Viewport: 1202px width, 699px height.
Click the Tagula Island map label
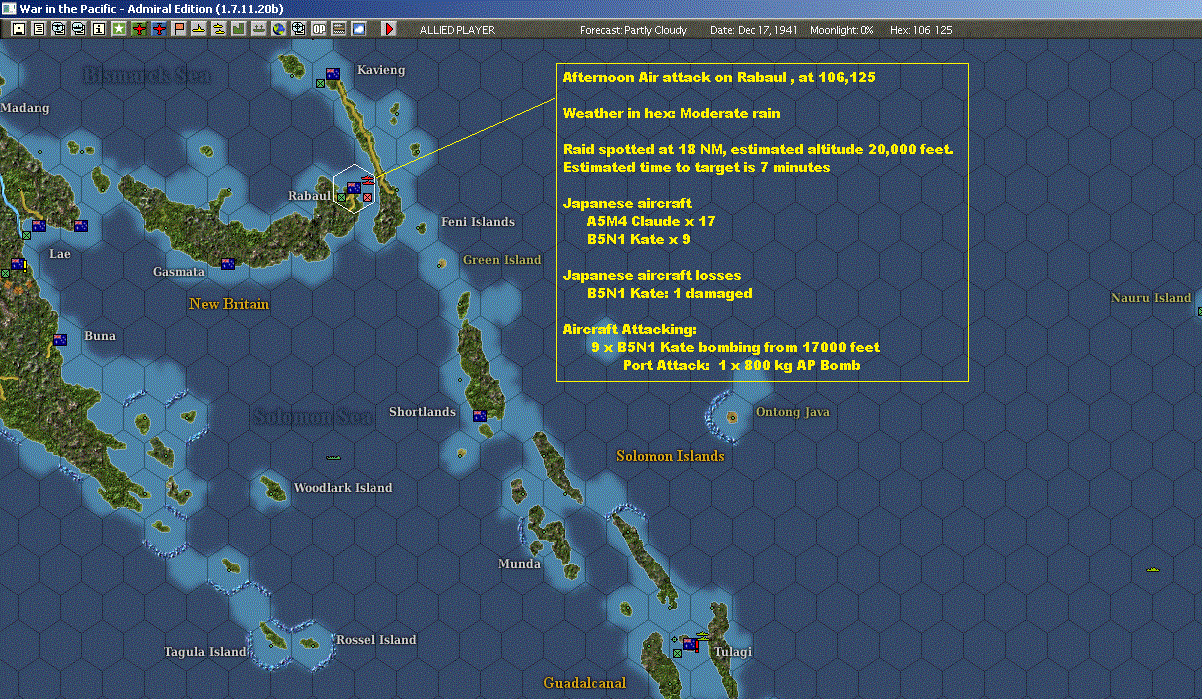pyautogui.click(x=205, y=652)
